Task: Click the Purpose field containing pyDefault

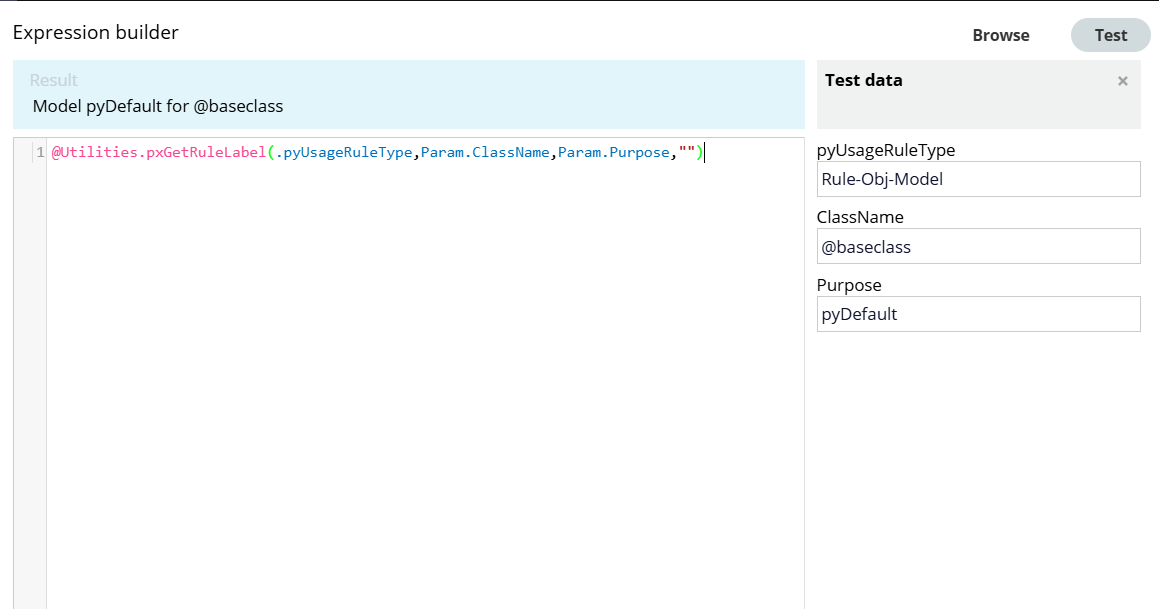Action: coord(978,314)
